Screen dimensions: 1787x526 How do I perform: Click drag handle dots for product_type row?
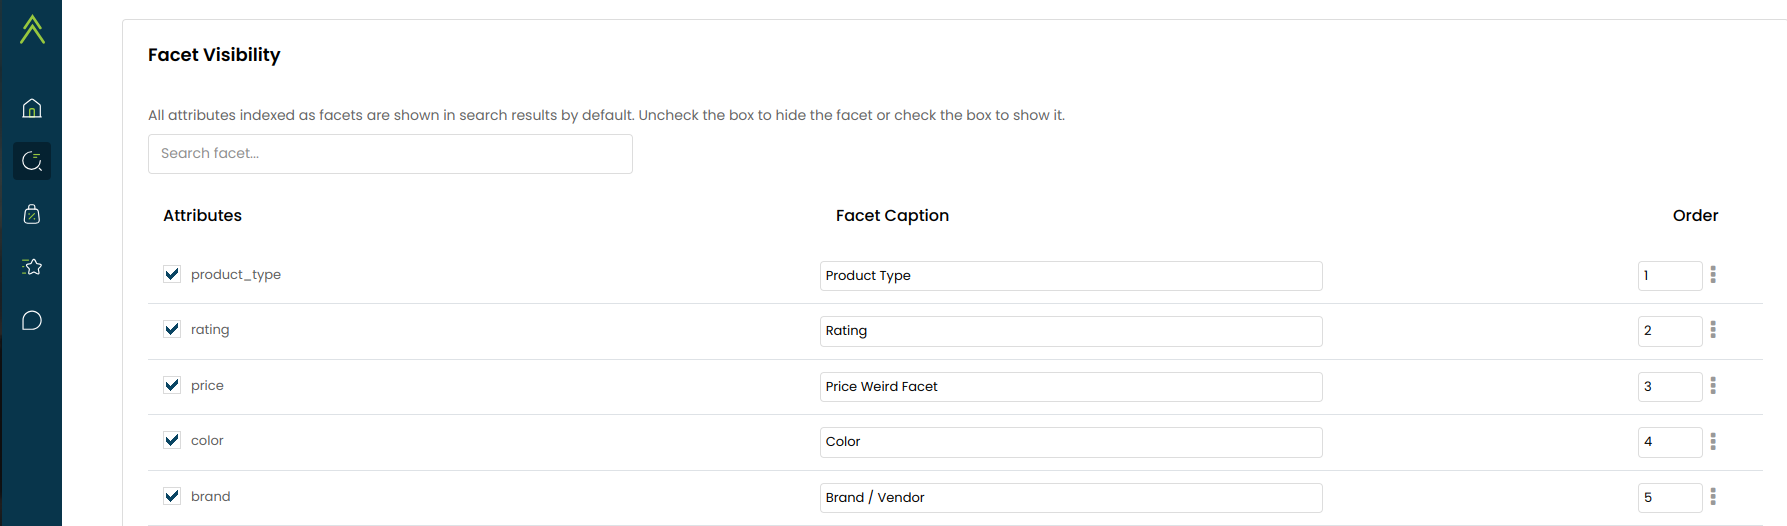point(1713,274)
